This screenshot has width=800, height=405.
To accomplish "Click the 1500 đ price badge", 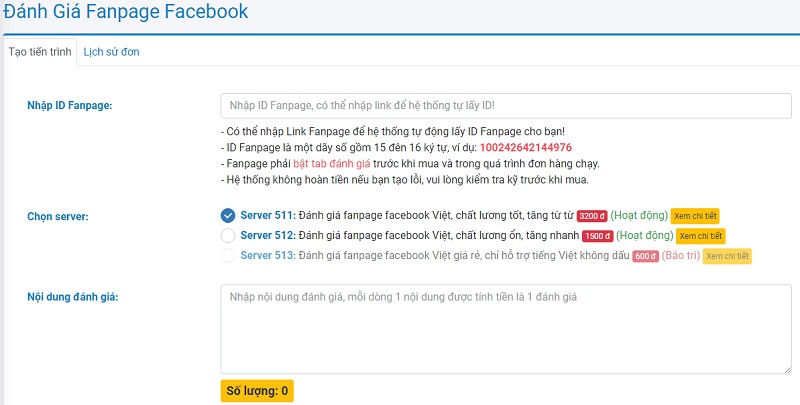I will pyautogui.click(x=597, y=236).
